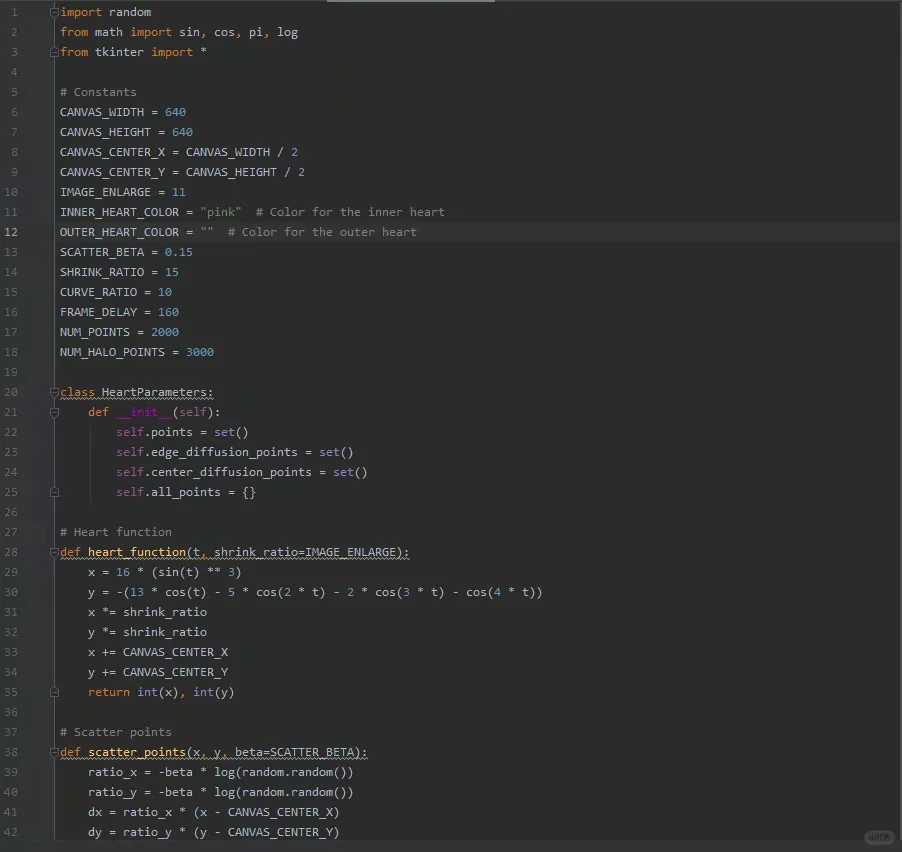
Task: Click 'self.points = set()' line
Action: coord(182,433)
